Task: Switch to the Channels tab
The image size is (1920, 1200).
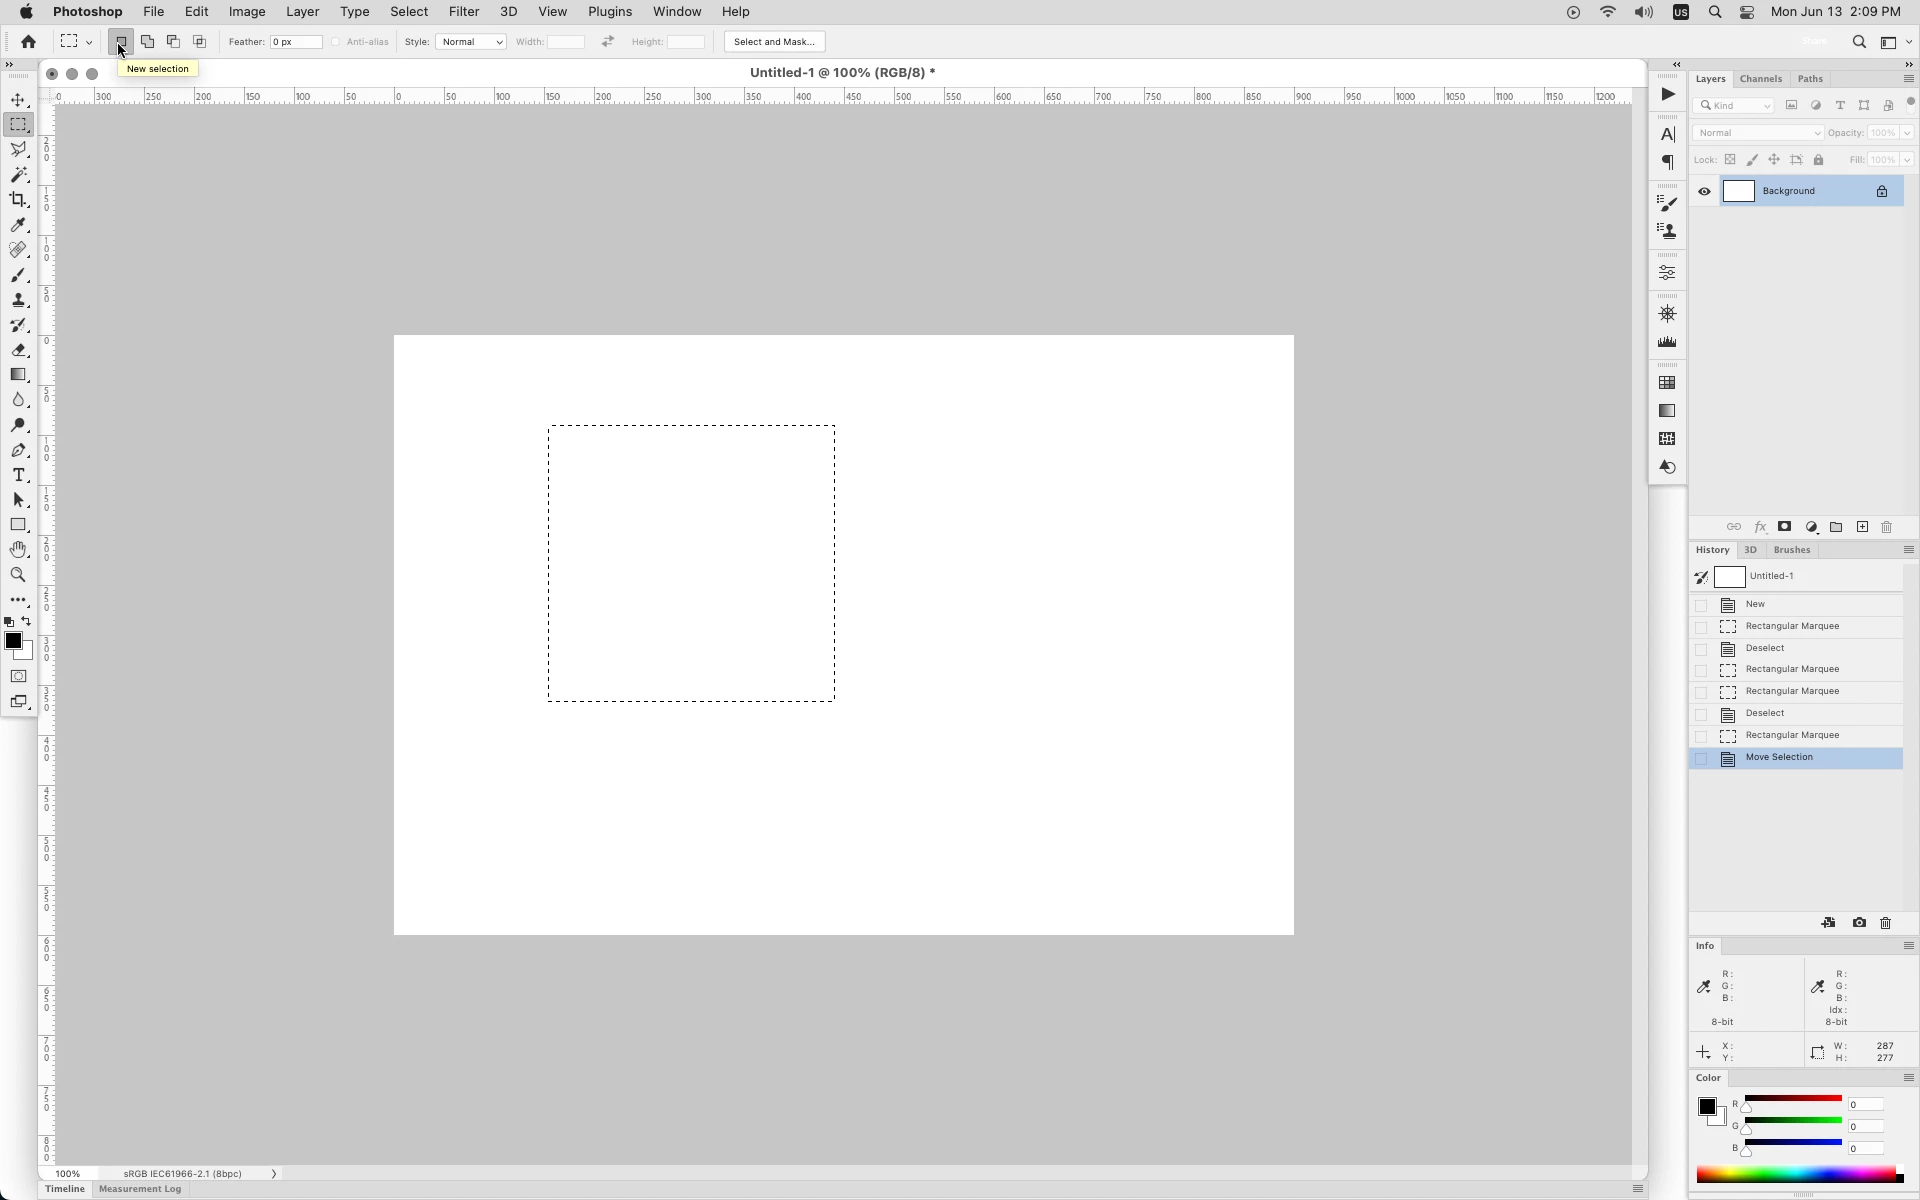Action: 1760,79
